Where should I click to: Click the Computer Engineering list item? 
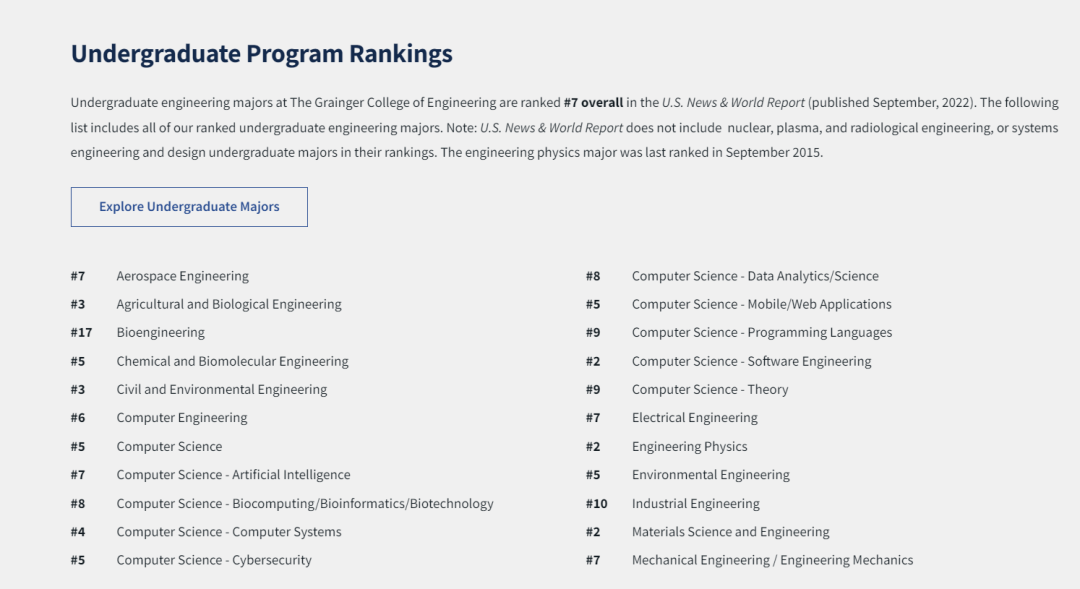click(x=181, y=418)
